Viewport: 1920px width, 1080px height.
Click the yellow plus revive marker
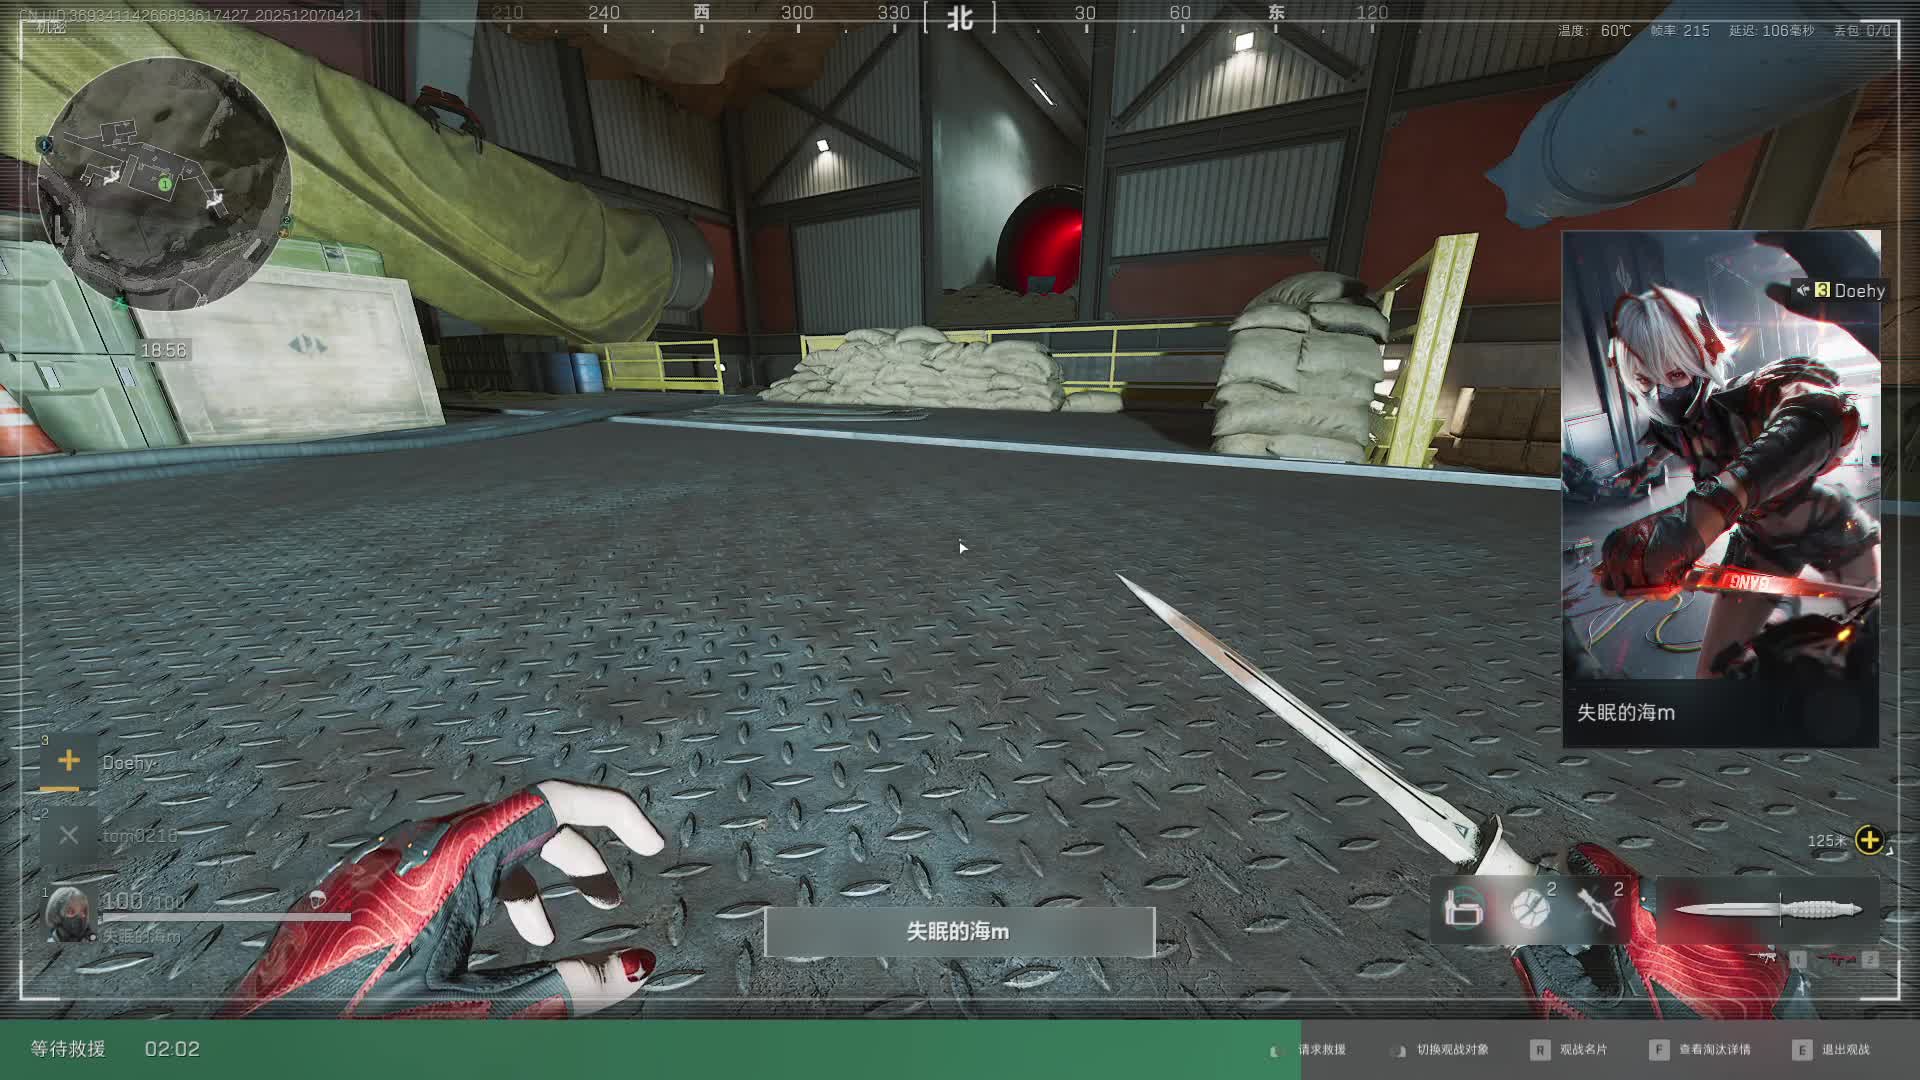point(1869,840)
